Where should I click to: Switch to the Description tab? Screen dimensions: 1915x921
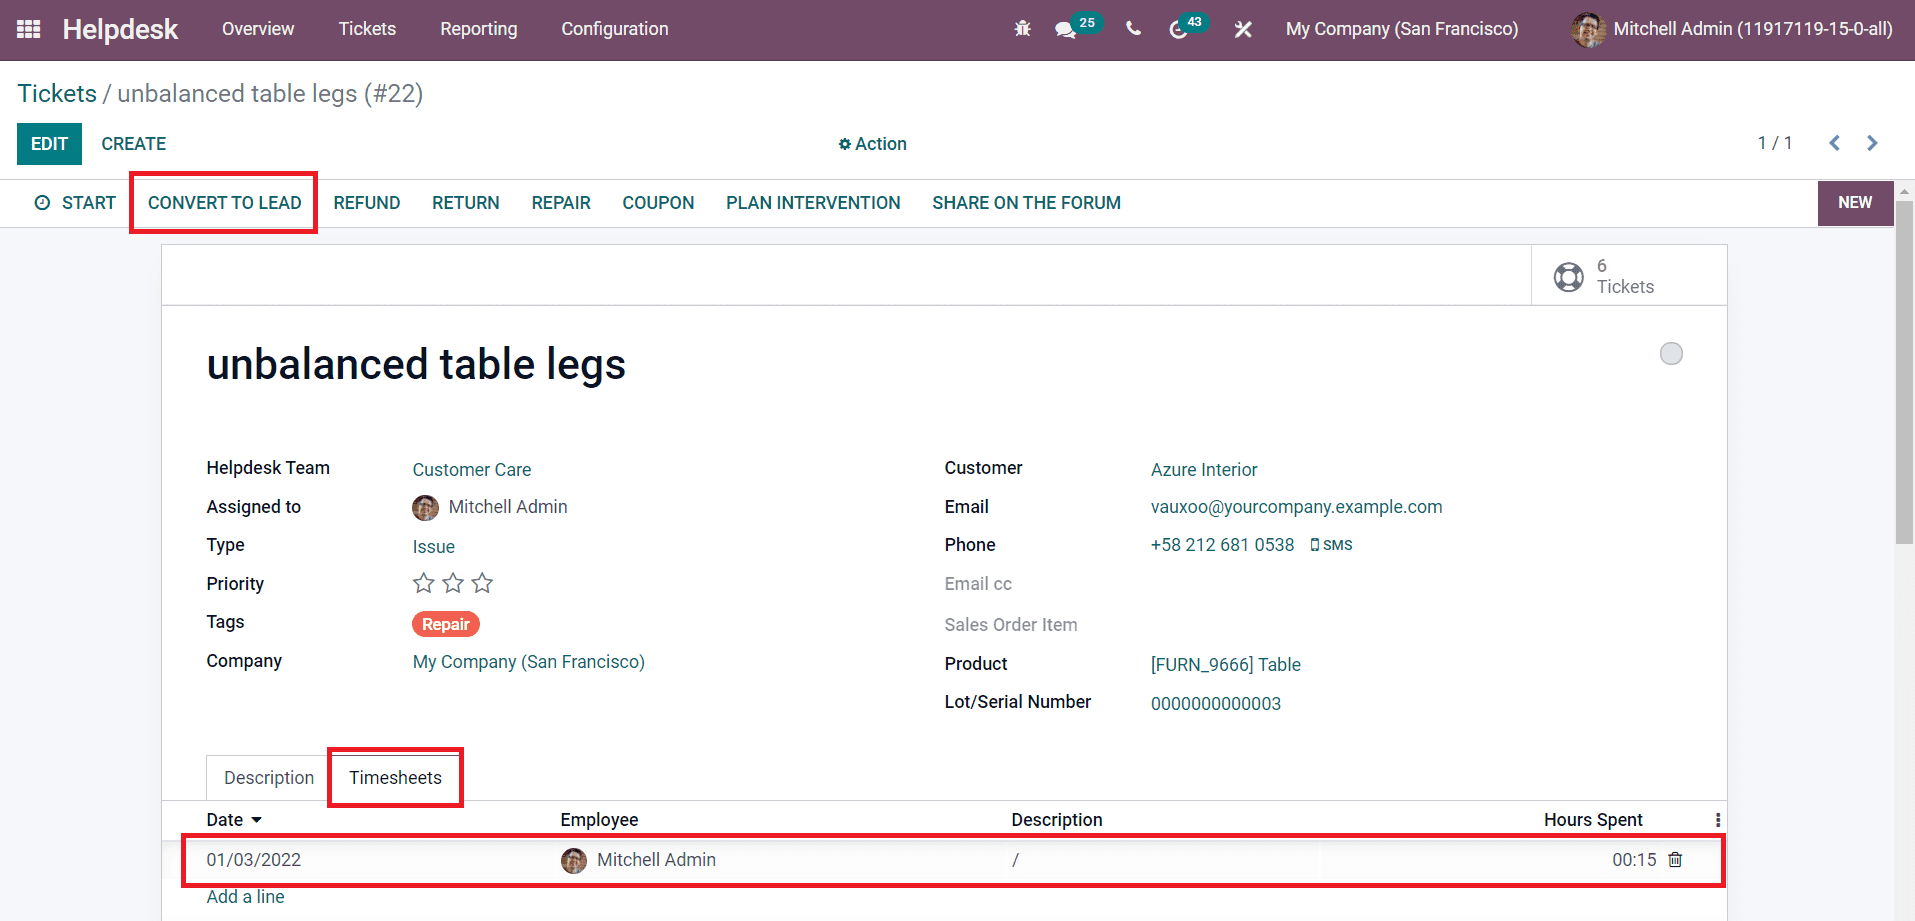coord(267,777)
